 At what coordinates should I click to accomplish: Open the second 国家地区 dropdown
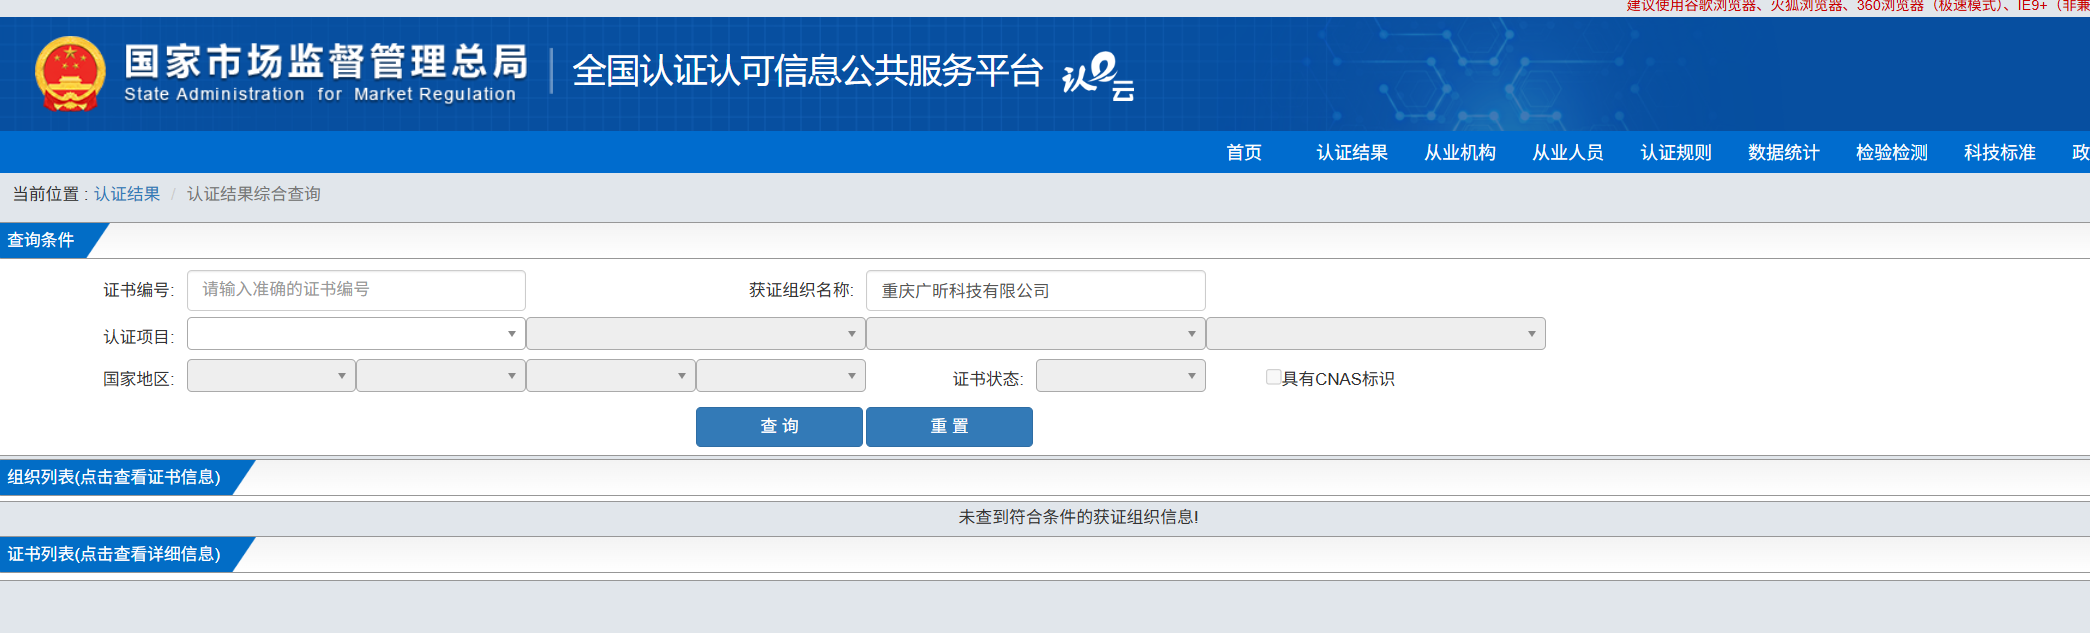click(x=441, y=375)
